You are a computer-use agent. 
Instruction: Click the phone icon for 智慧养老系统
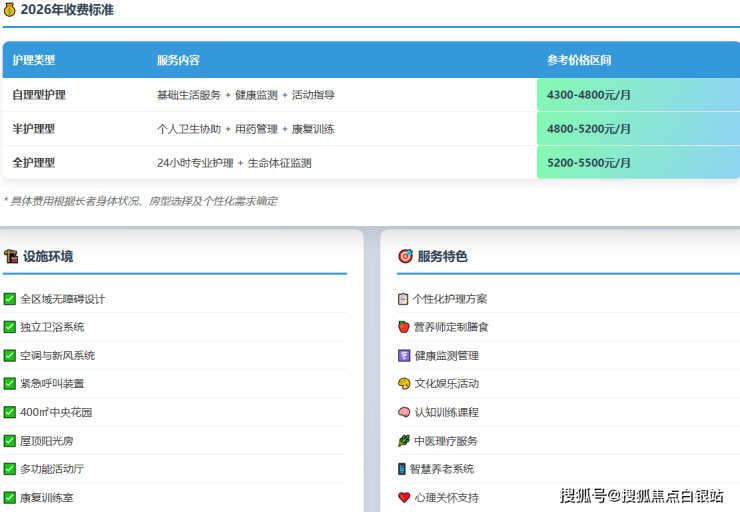pyautogui.click(x=403, y=469)
